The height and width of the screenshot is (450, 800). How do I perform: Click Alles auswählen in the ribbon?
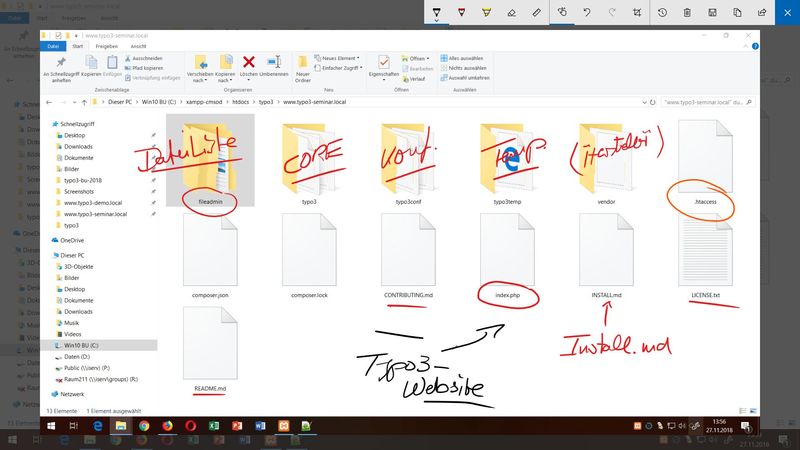pos(469,59)
